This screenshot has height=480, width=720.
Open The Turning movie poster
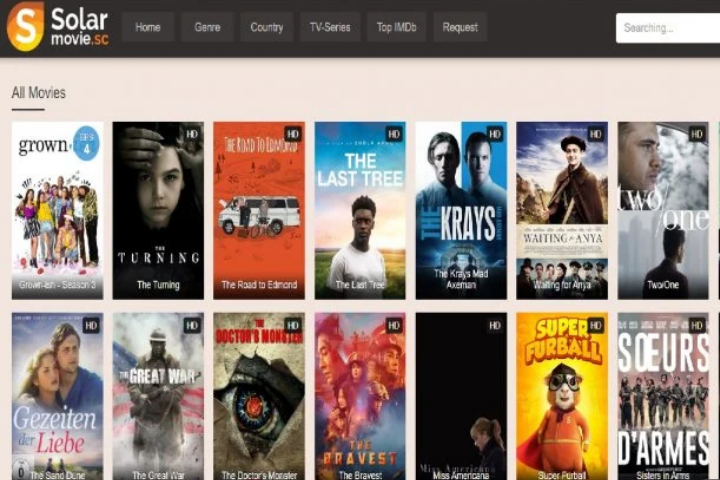click(158, 210)
